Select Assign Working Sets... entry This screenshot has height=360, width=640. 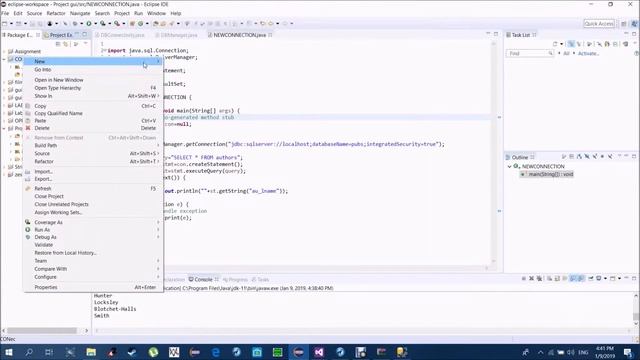[93, 213]
